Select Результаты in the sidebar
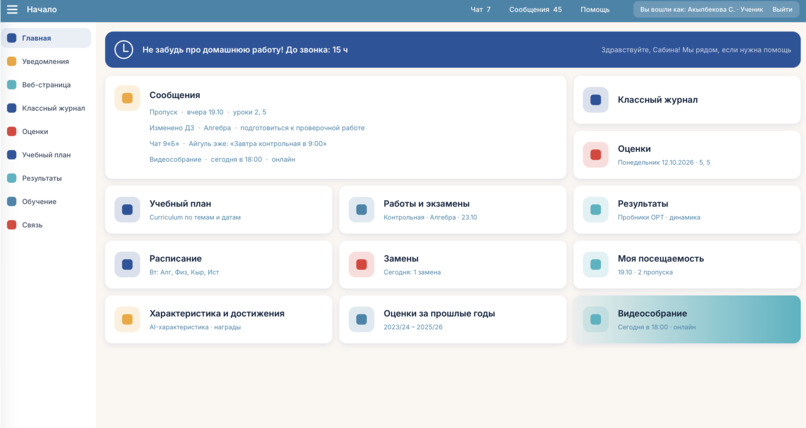The image size is (806, 428). (46, 178)
